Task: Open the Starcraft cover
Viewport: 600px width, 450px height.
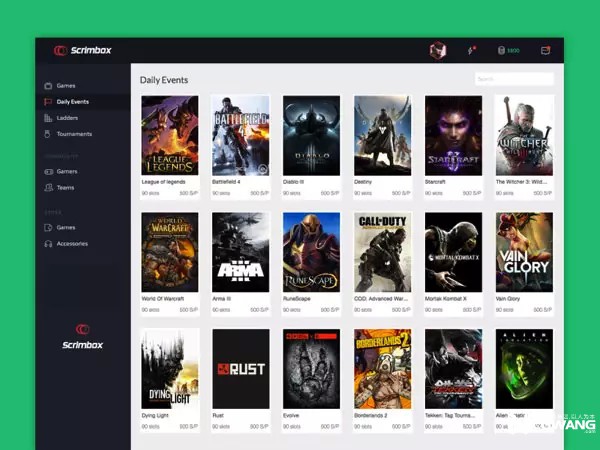Action: [x=453, y=135]
